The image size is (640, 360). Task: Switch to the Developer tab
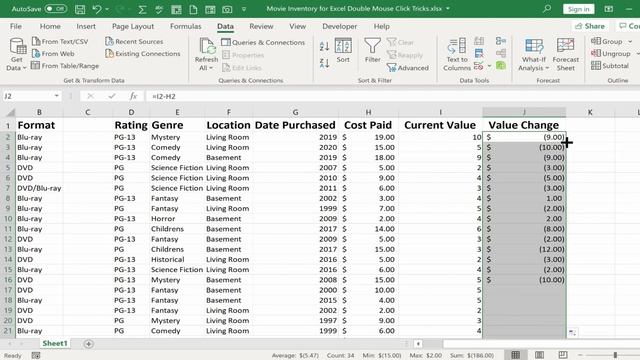(x=340, y=26)
